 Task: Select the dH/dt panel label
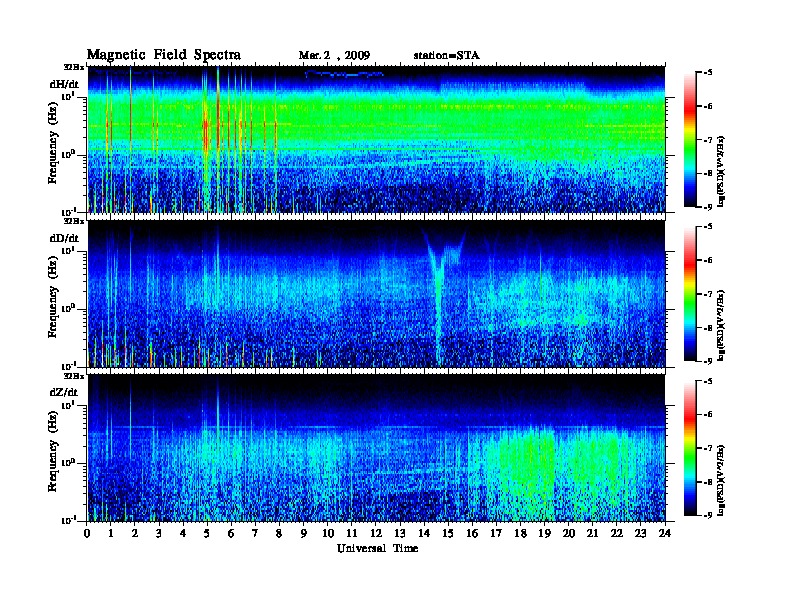point(64,84)
